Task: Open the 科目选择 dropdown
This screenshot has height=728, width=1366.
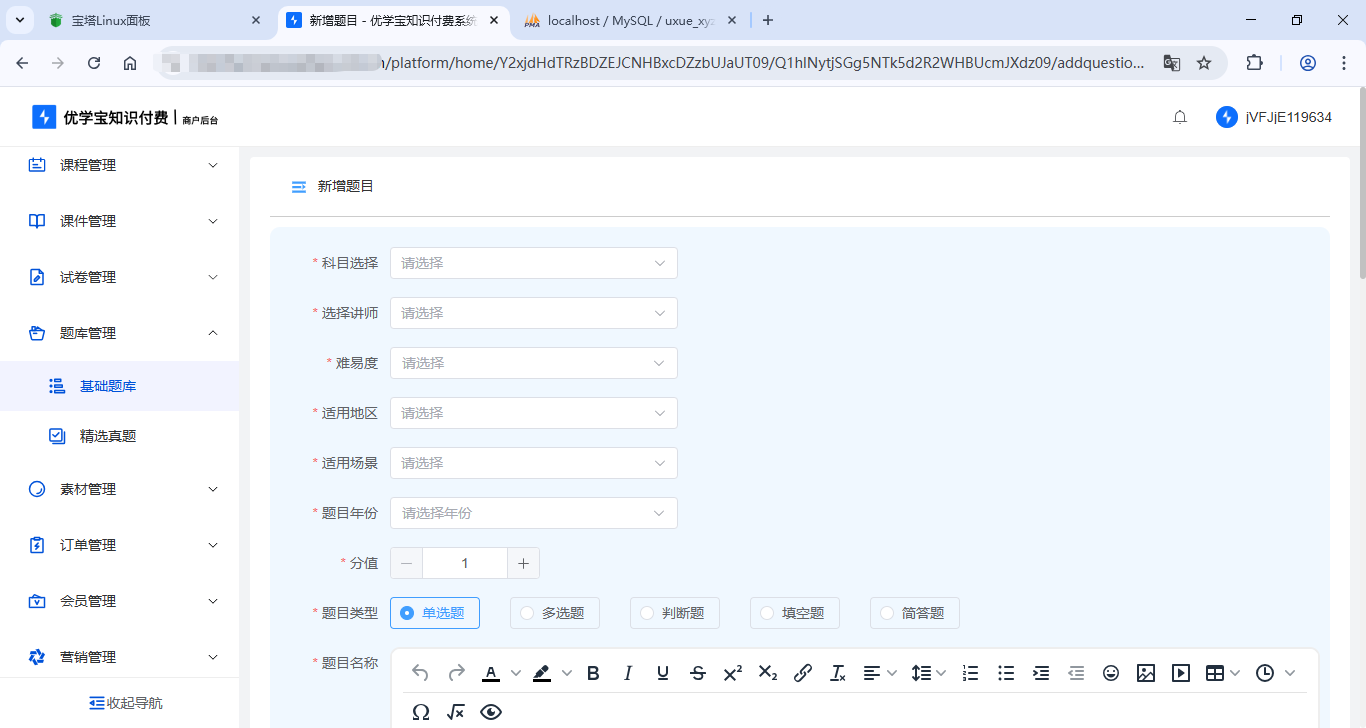Action: (x=533, y=263)
